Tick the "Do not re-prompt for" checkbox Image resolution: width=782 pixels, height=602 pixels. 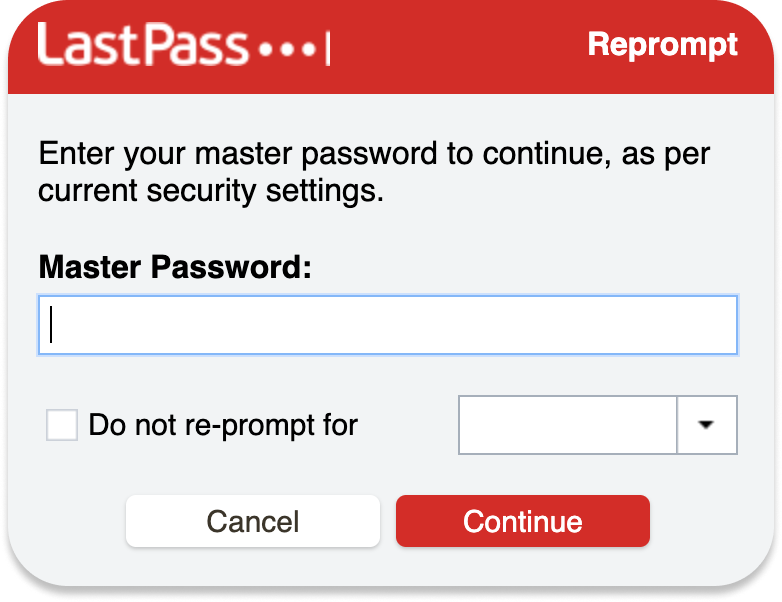[x=62, y=425]
